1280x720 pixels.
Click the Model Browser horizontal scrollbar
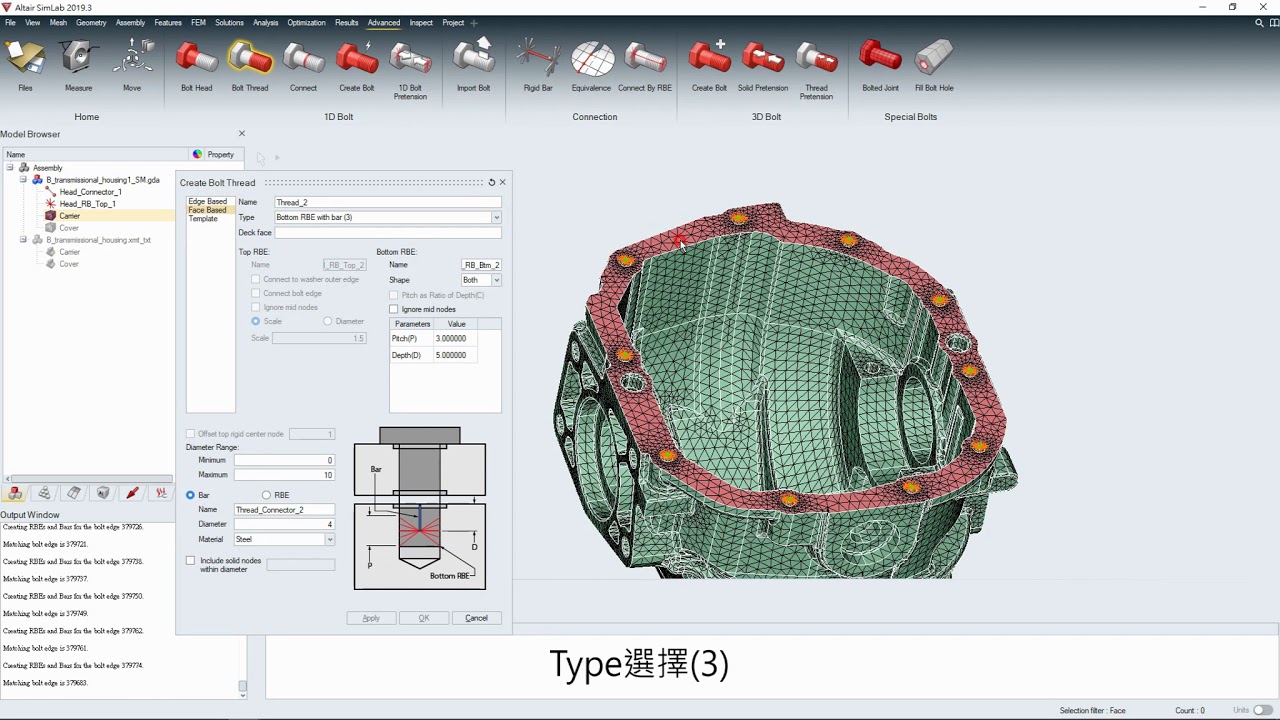pos(90,479)
